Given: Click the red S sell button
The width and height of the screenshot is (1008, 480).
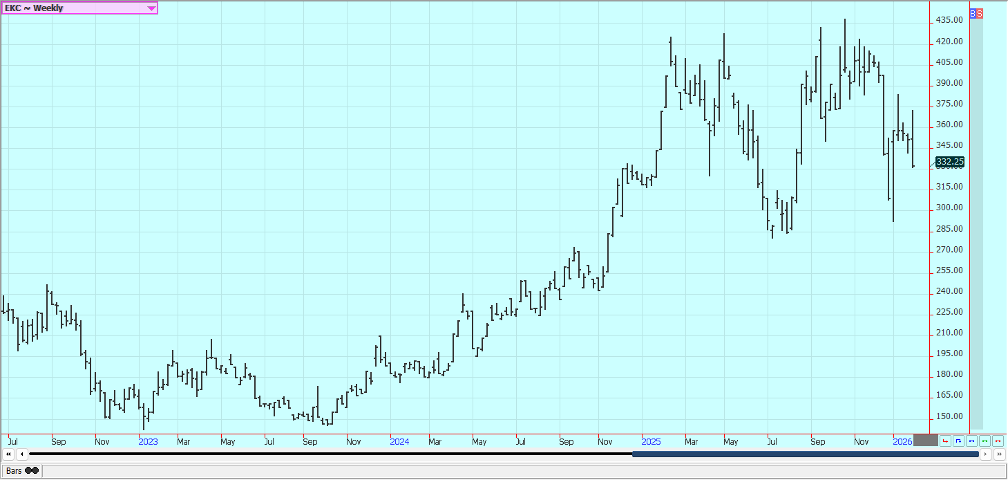Looking at the screenshot, I should [980, 13].
